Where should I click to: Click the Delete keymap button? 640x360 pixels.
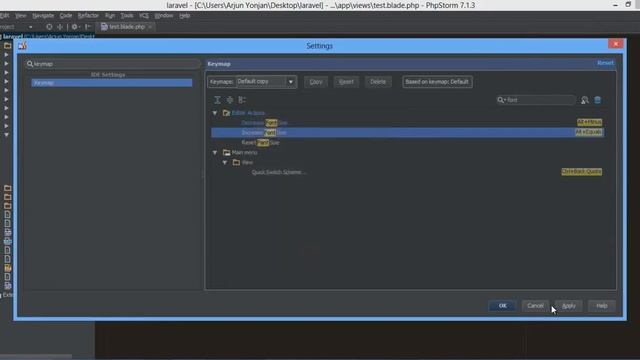pos(378,82)
